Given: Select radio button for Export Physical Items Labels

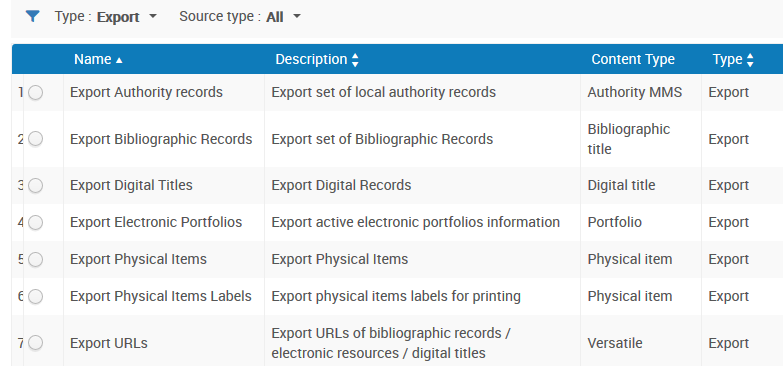Looking at the screenshot, I should [35, 296].
